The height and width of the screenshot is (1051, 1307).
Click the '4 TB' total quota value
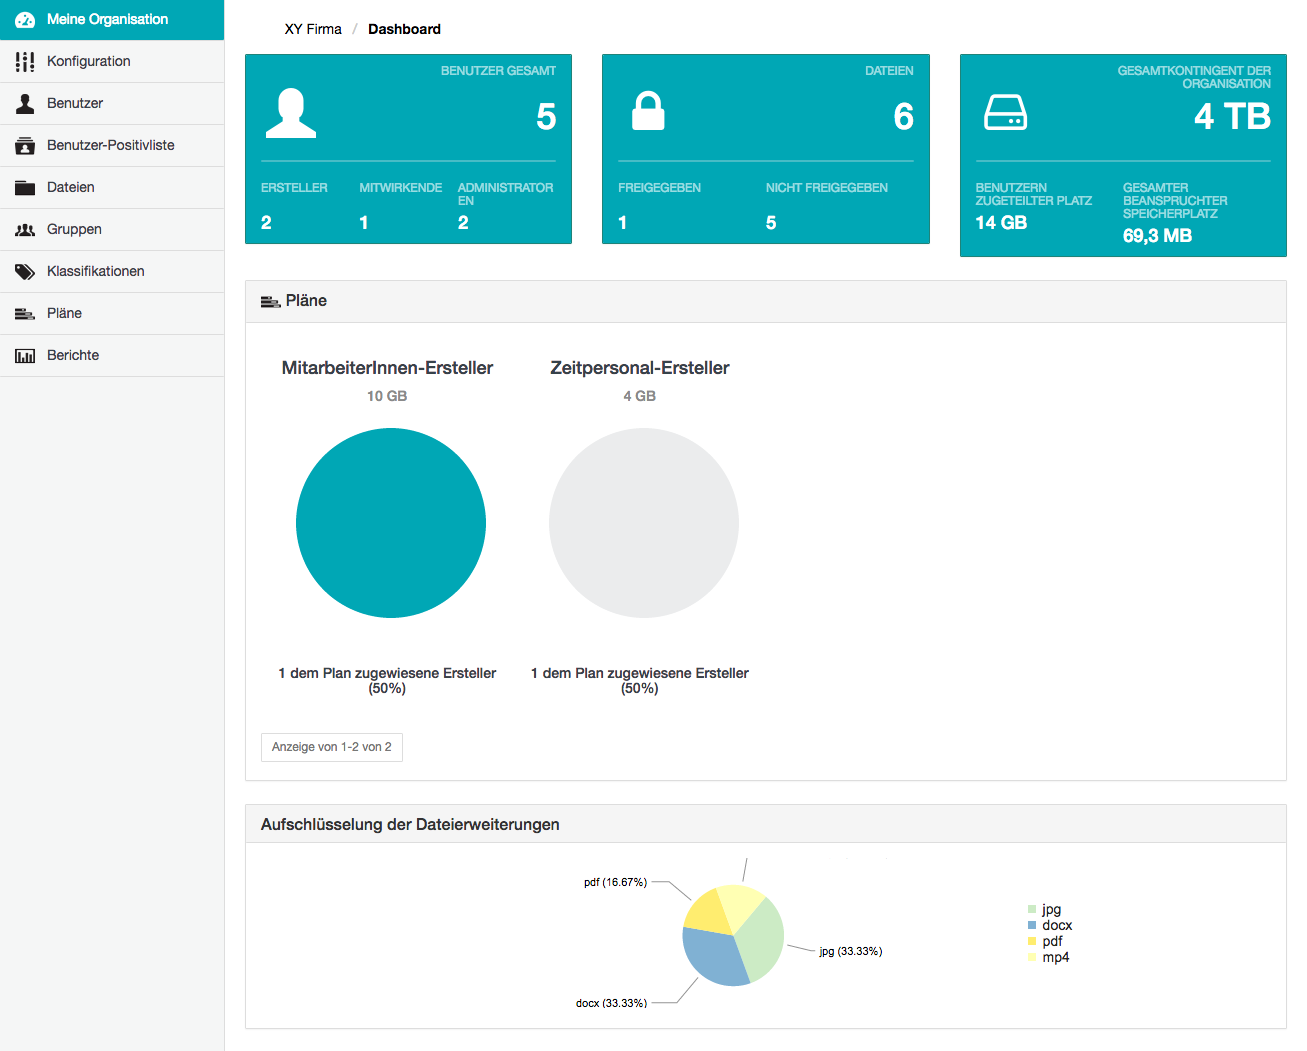click(x=1232, y=117)
